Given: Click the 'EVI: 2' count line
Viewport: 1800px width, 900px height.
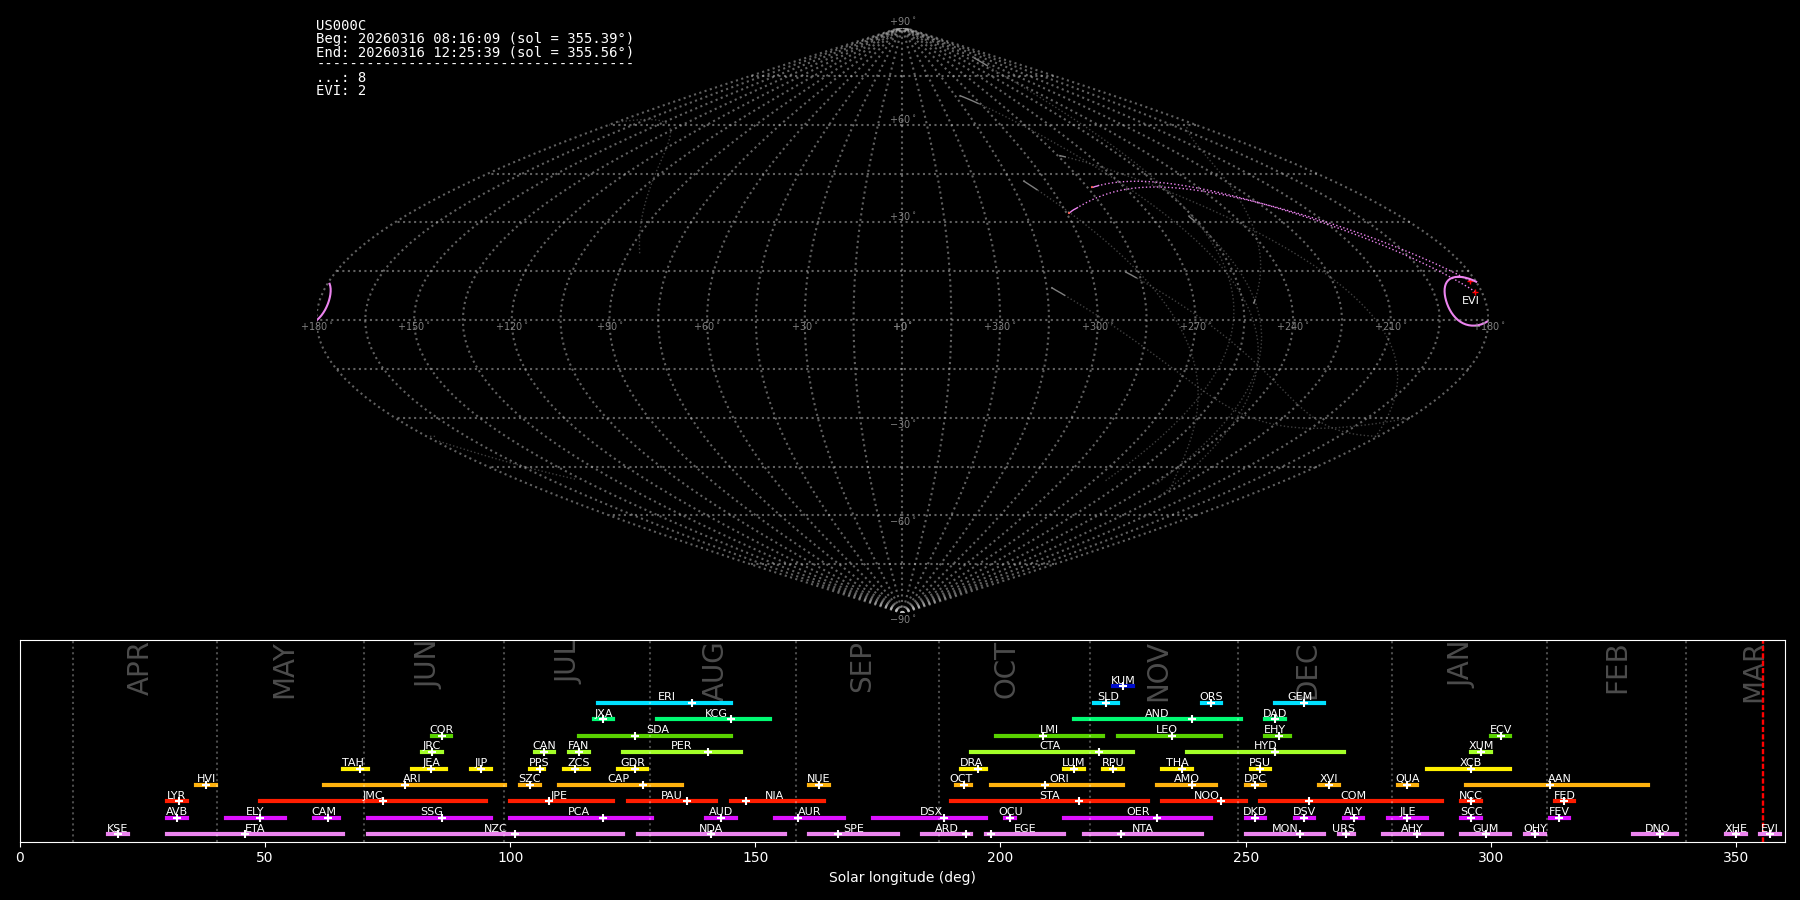Looking at the screenshot, I should tap(341, 91).
